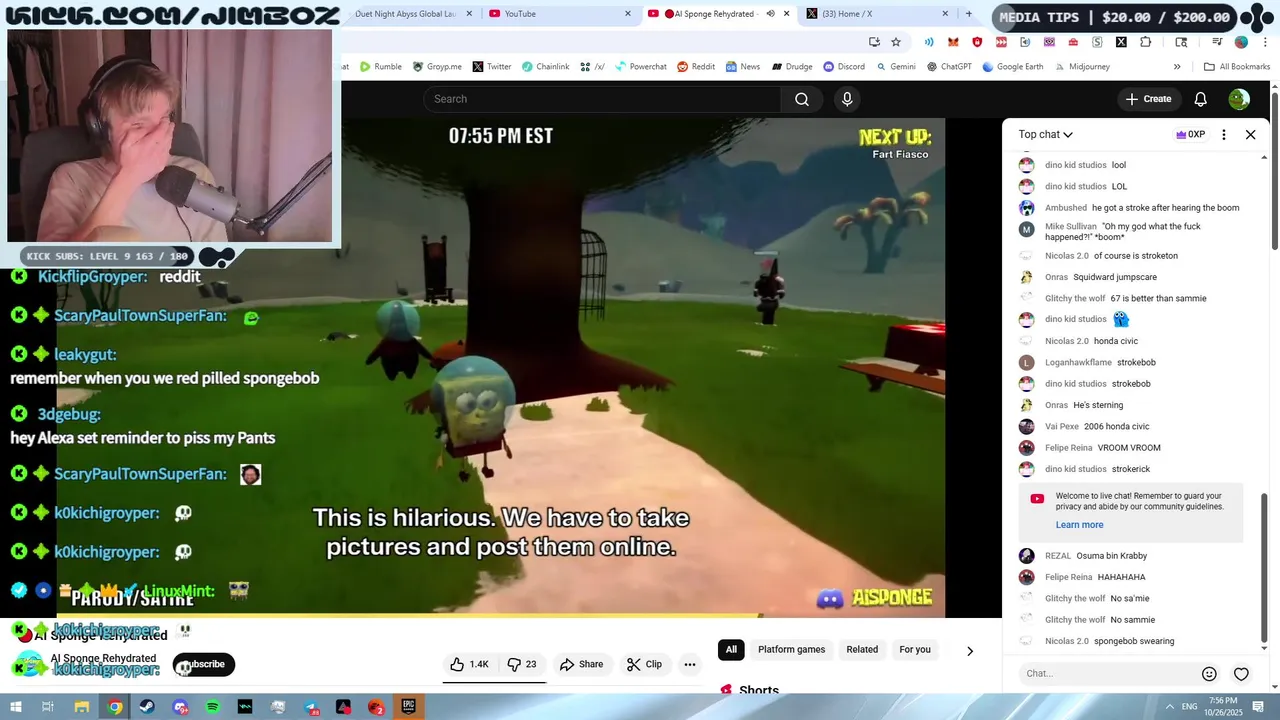1280x720 pixels.
Task: Follow the Learn more link in chat
Action: 1079,525
